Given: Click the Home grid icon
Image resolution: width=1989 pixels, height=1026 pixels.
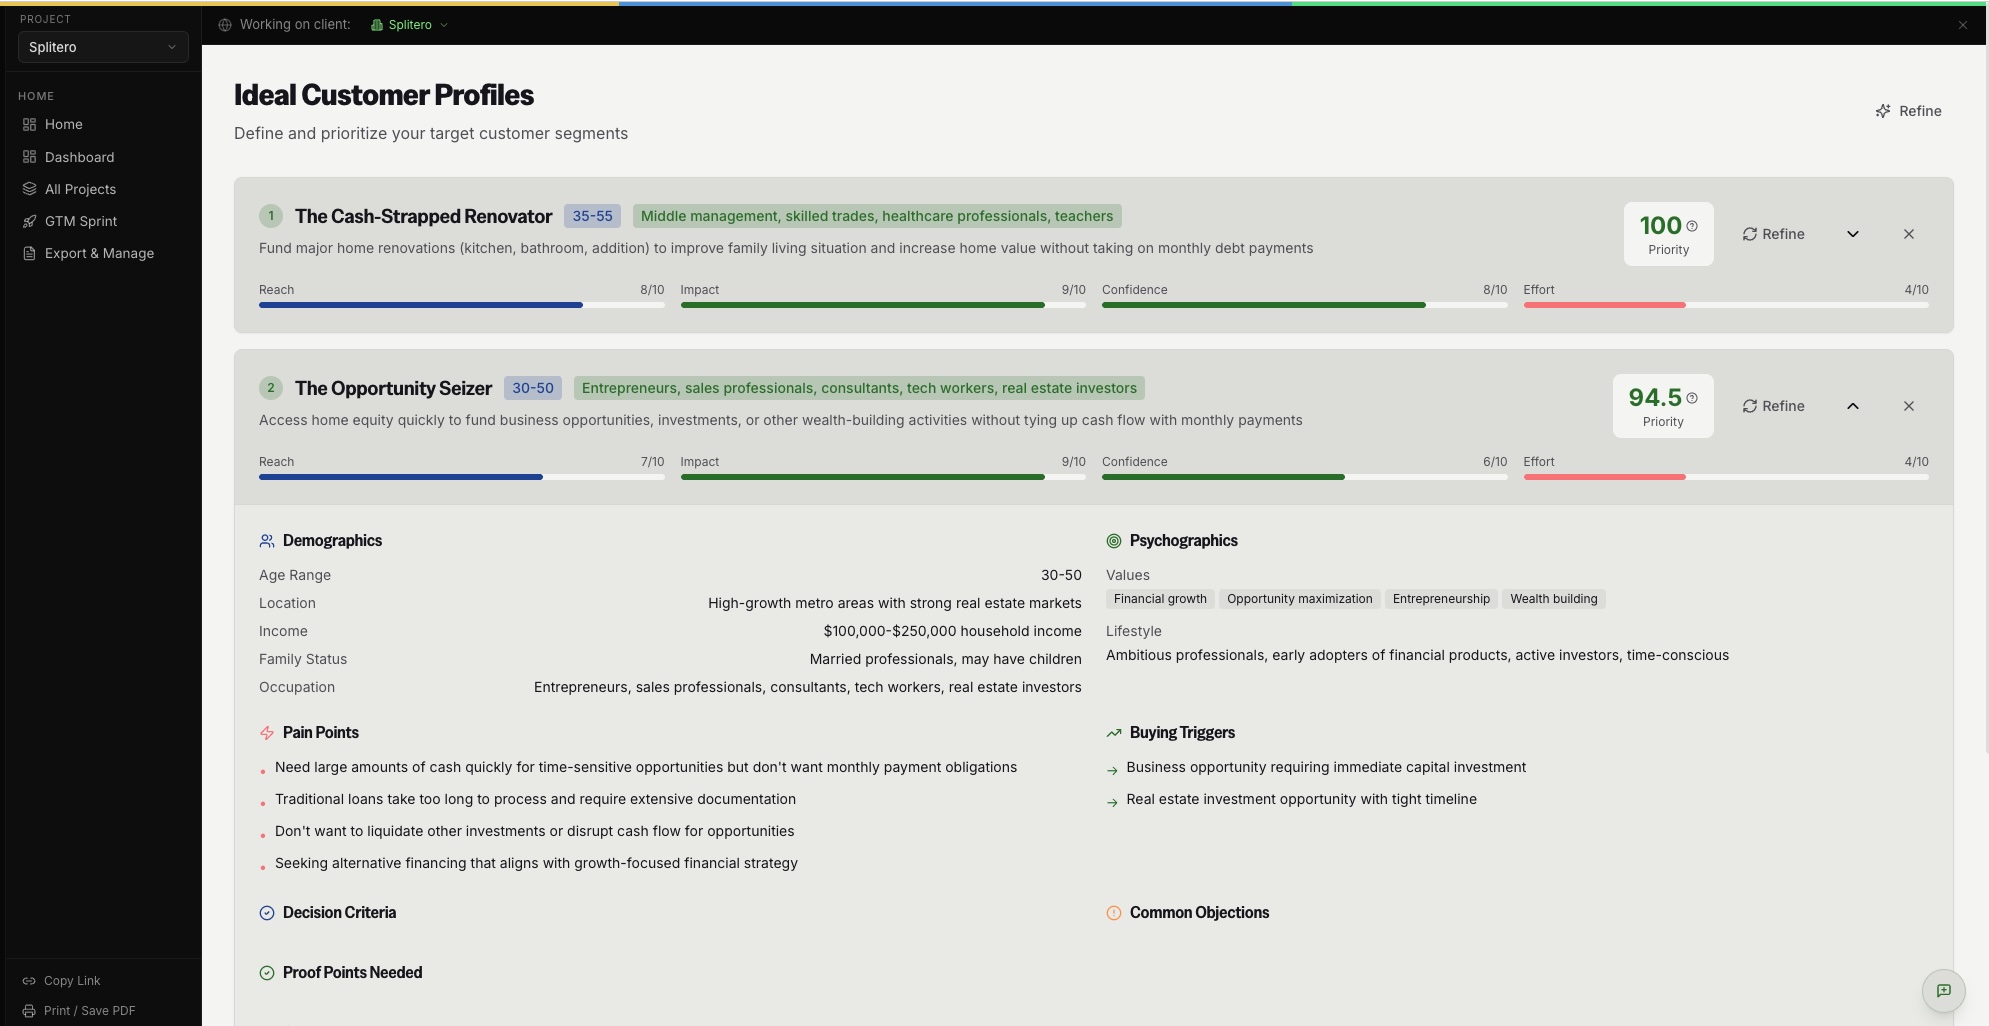Looking at the screenshot, I should [x=29, y=124].
